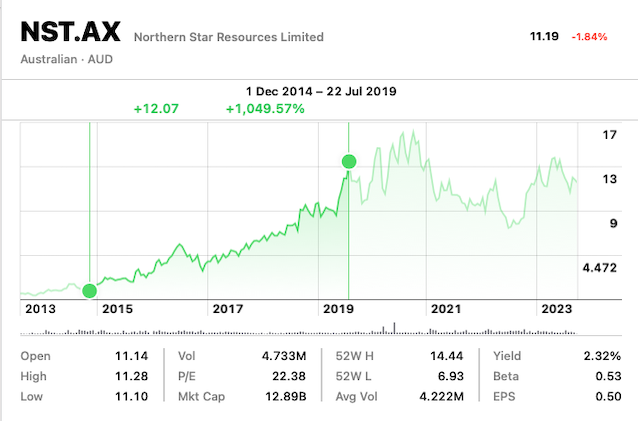The height and width of the screenshot is (421, 638).
Task: Click the Avg Vol label
Action: tap(356, 396)
